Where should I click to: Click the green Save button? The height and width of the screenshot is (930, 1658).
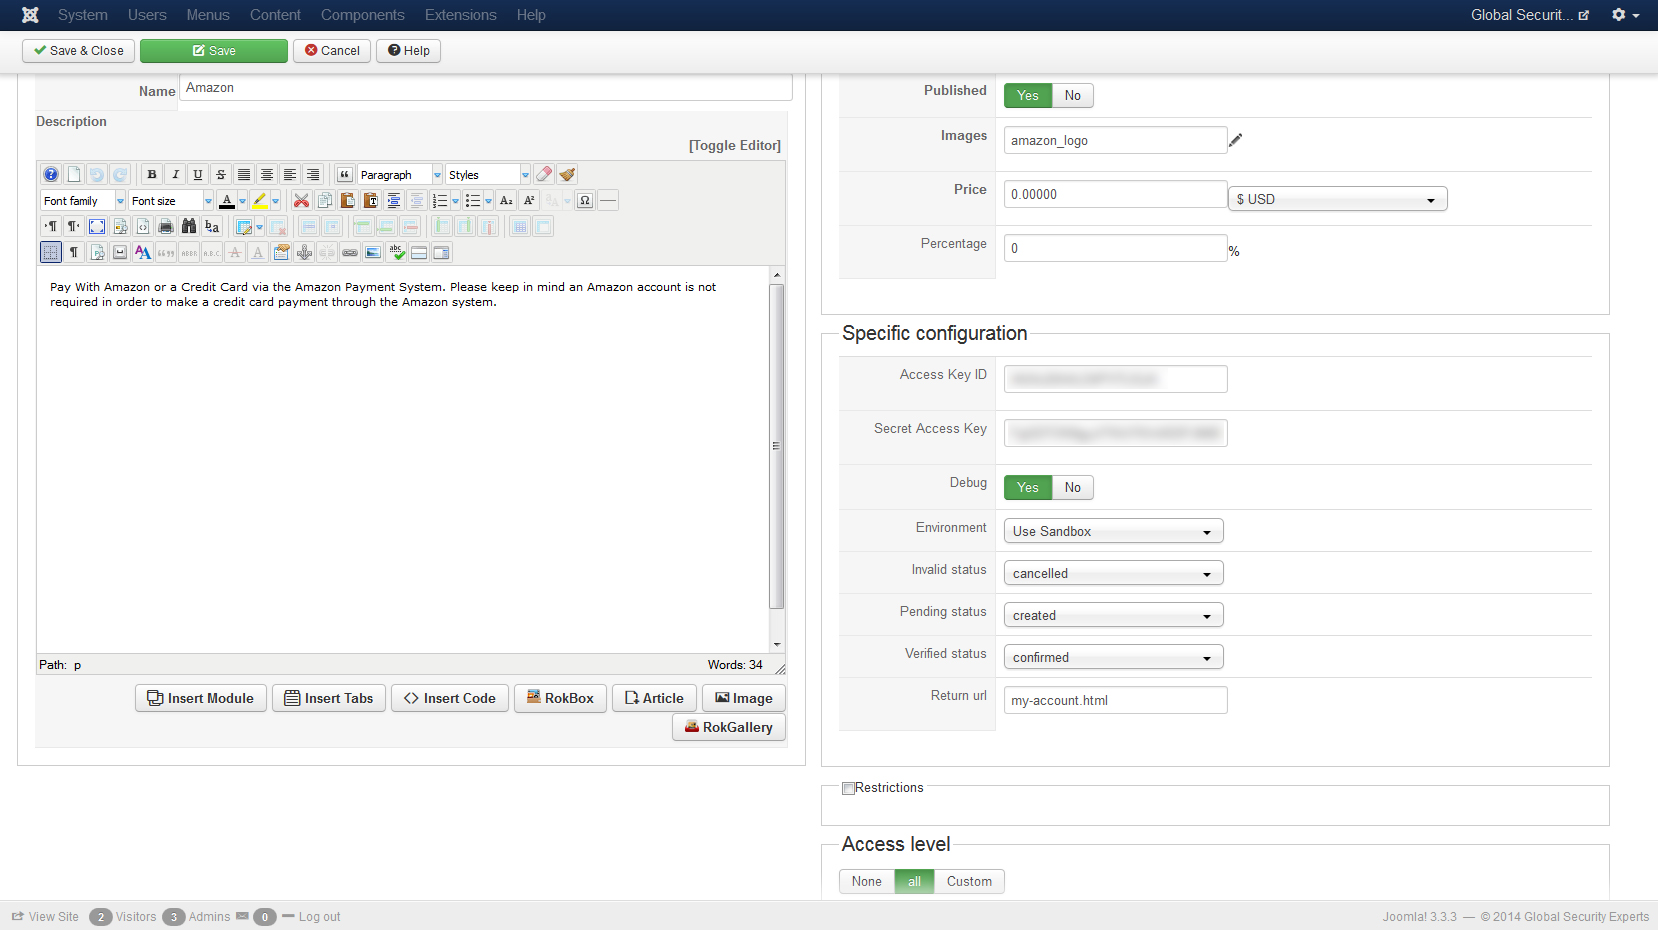[214, 51]
